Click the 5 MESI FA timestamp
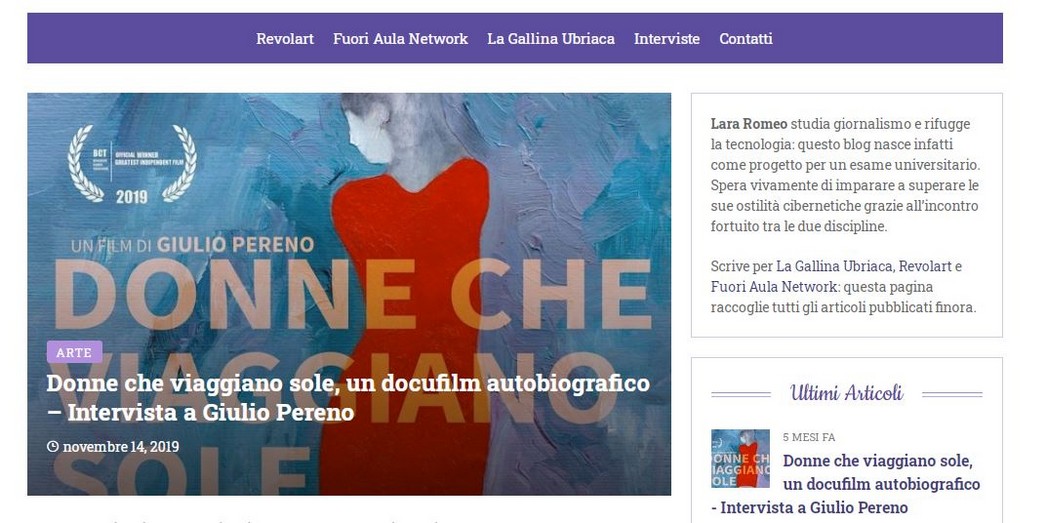The height and width of the screenshot is (523, 1046). click(809, 437)
